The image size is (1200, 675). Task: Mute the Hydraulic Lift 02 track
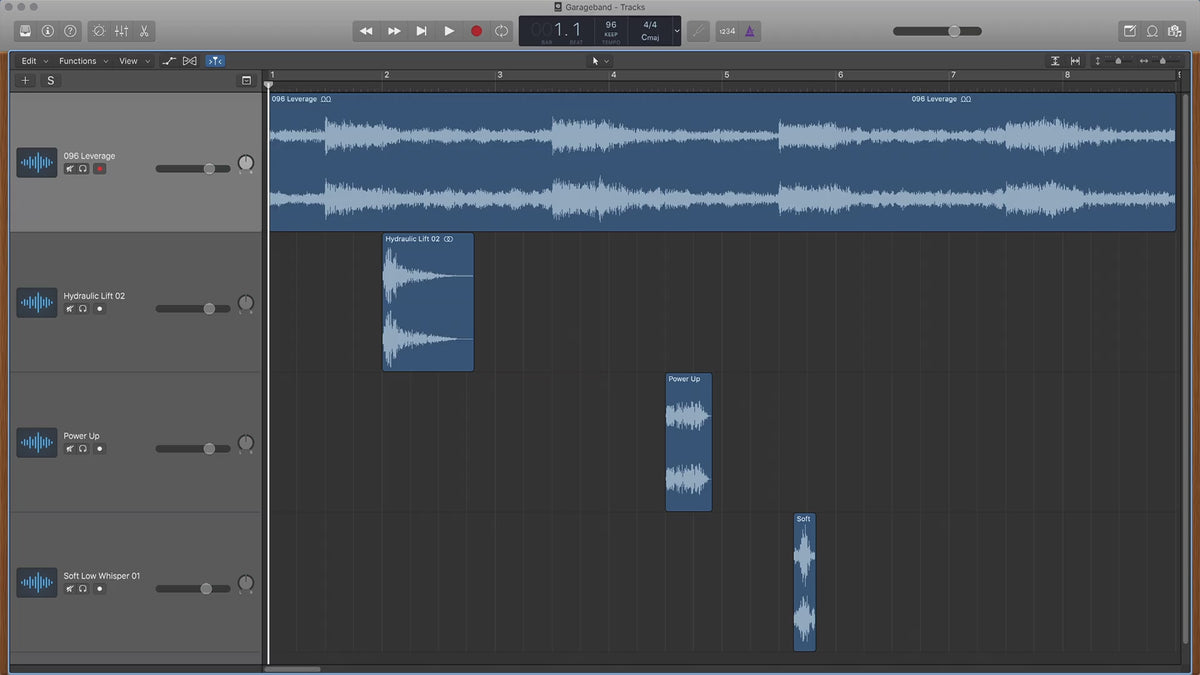pyautogui.click(x=70, y=309)
